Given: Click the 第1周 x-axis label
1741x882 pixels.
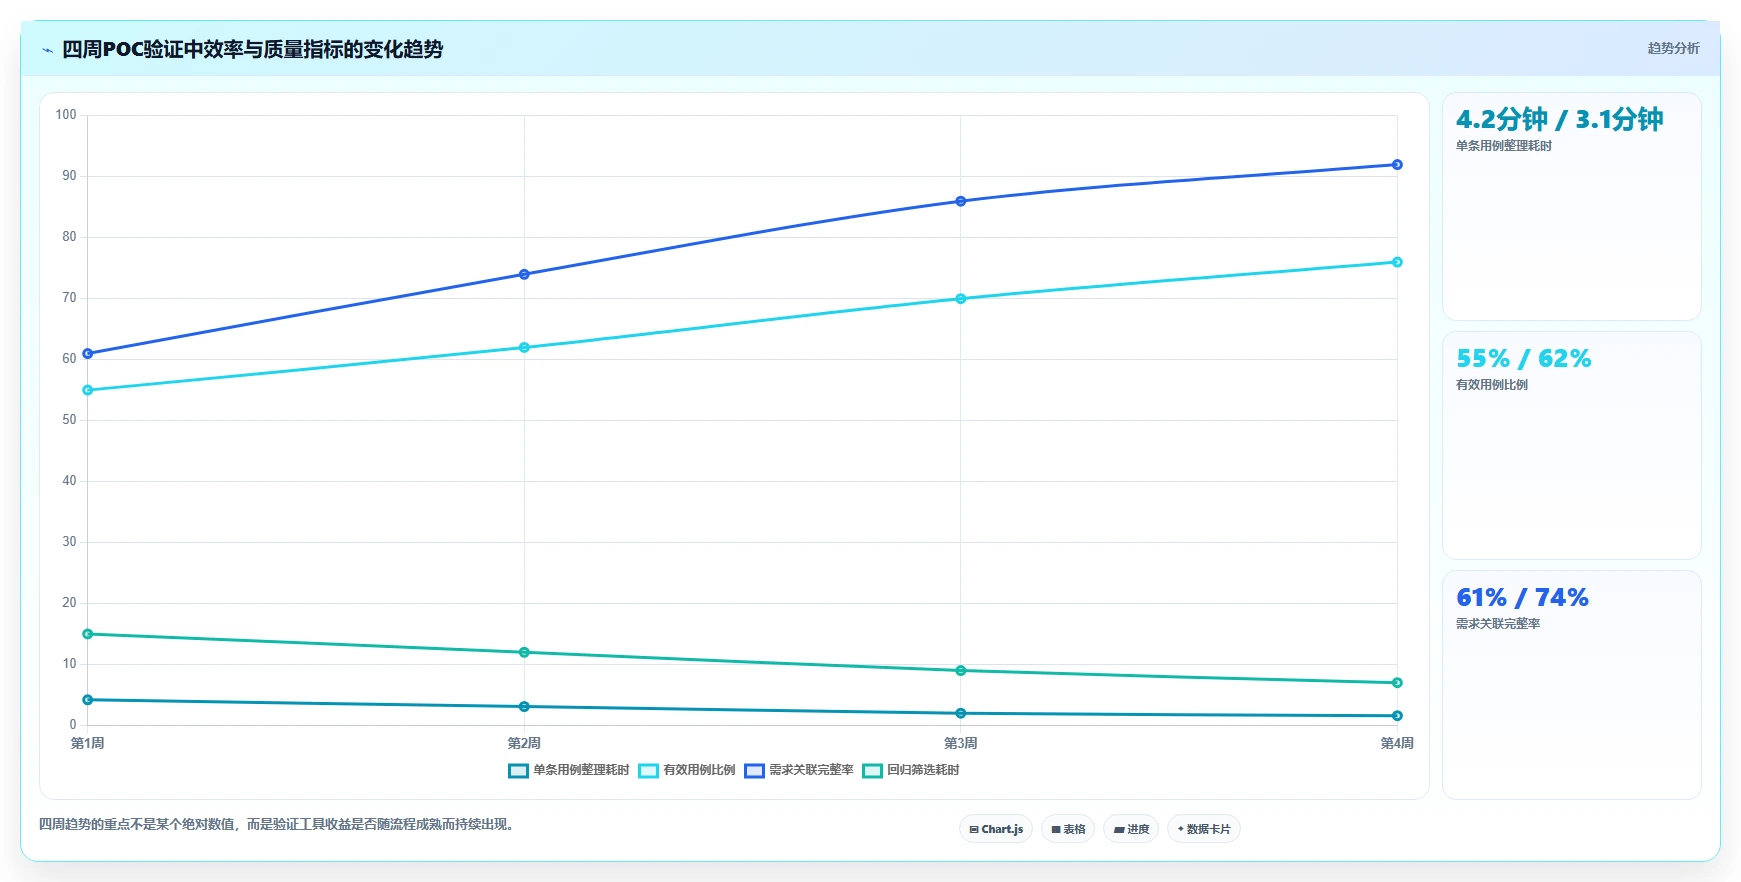Looking at the screenshot, I should tap(88, 743).
